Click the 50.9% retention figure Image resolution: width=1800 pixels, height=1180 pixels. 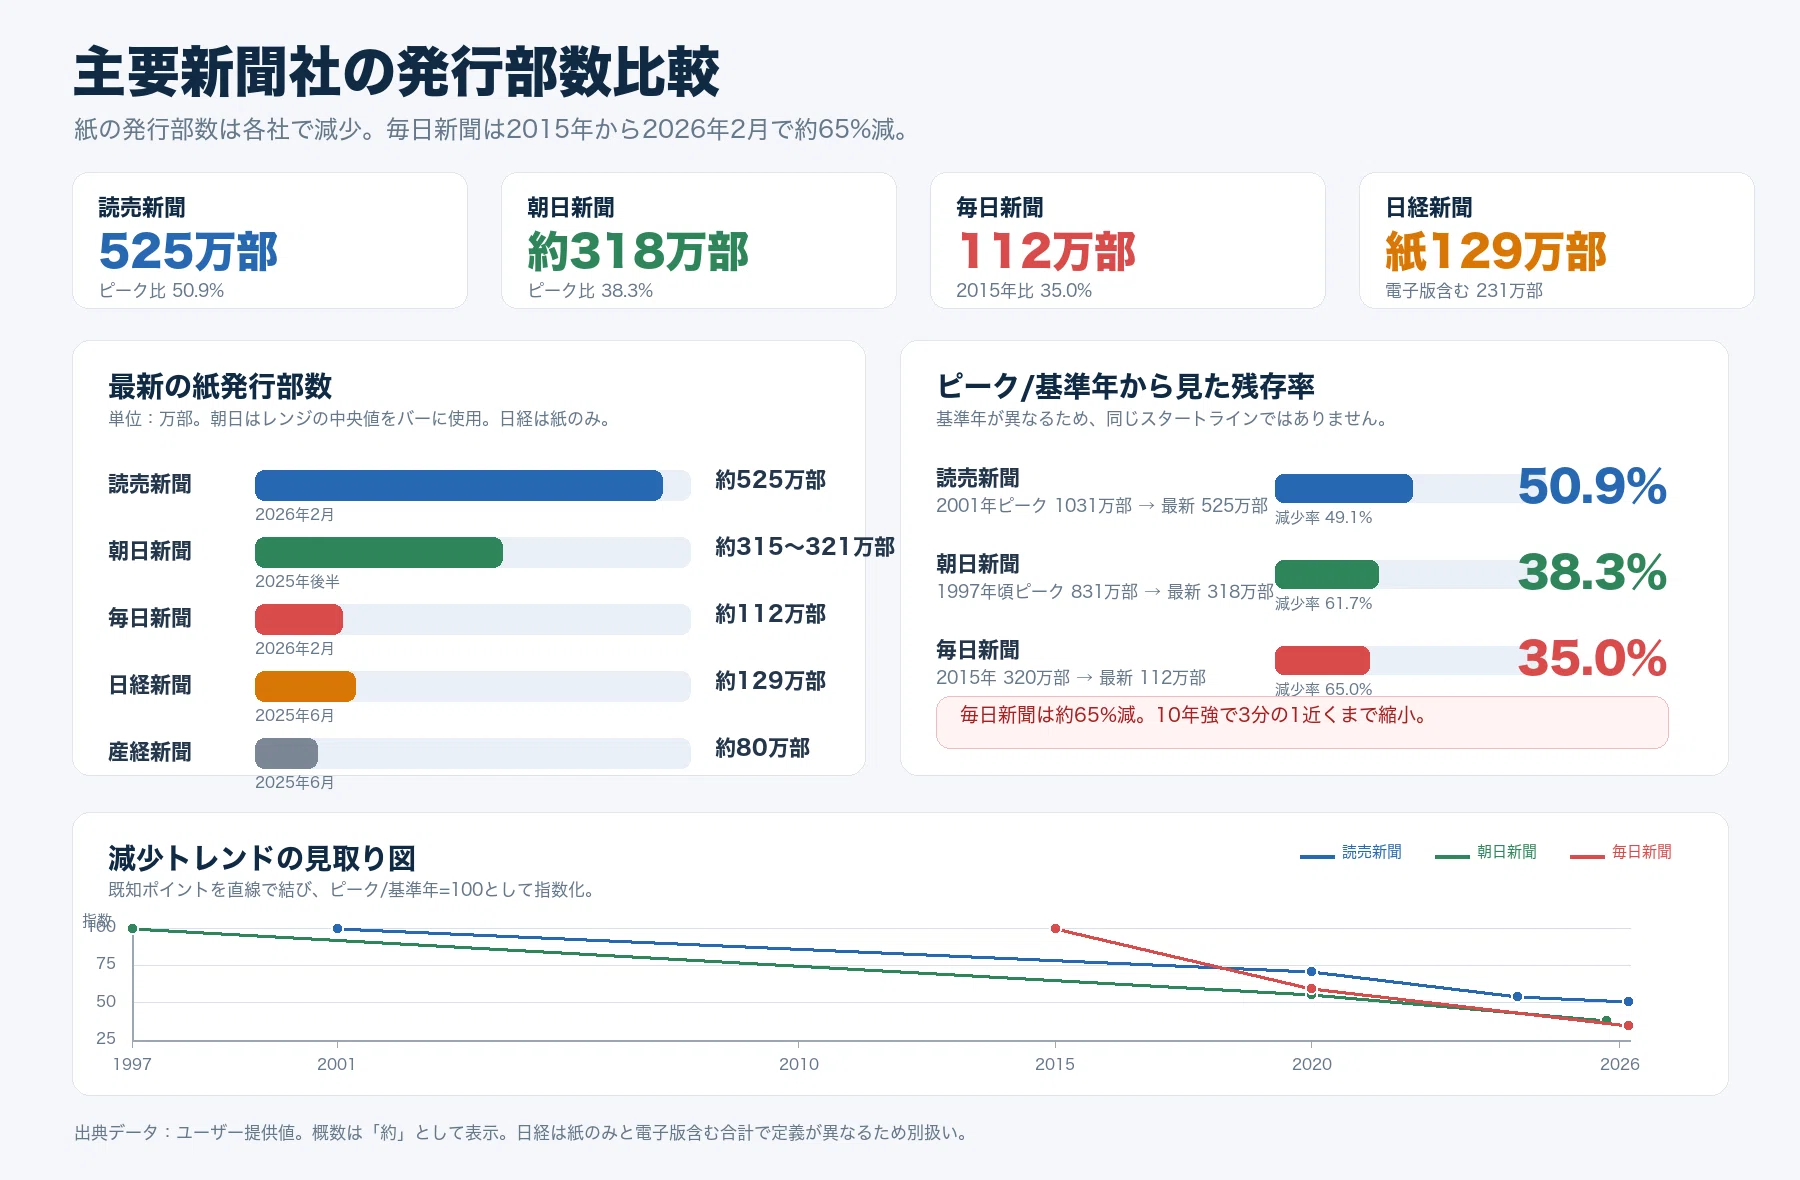1592,487
